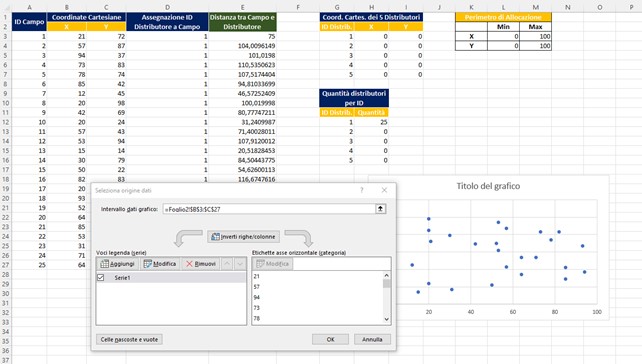Click Assegnazione ID Distributore a Campo header

click(167, 22)
